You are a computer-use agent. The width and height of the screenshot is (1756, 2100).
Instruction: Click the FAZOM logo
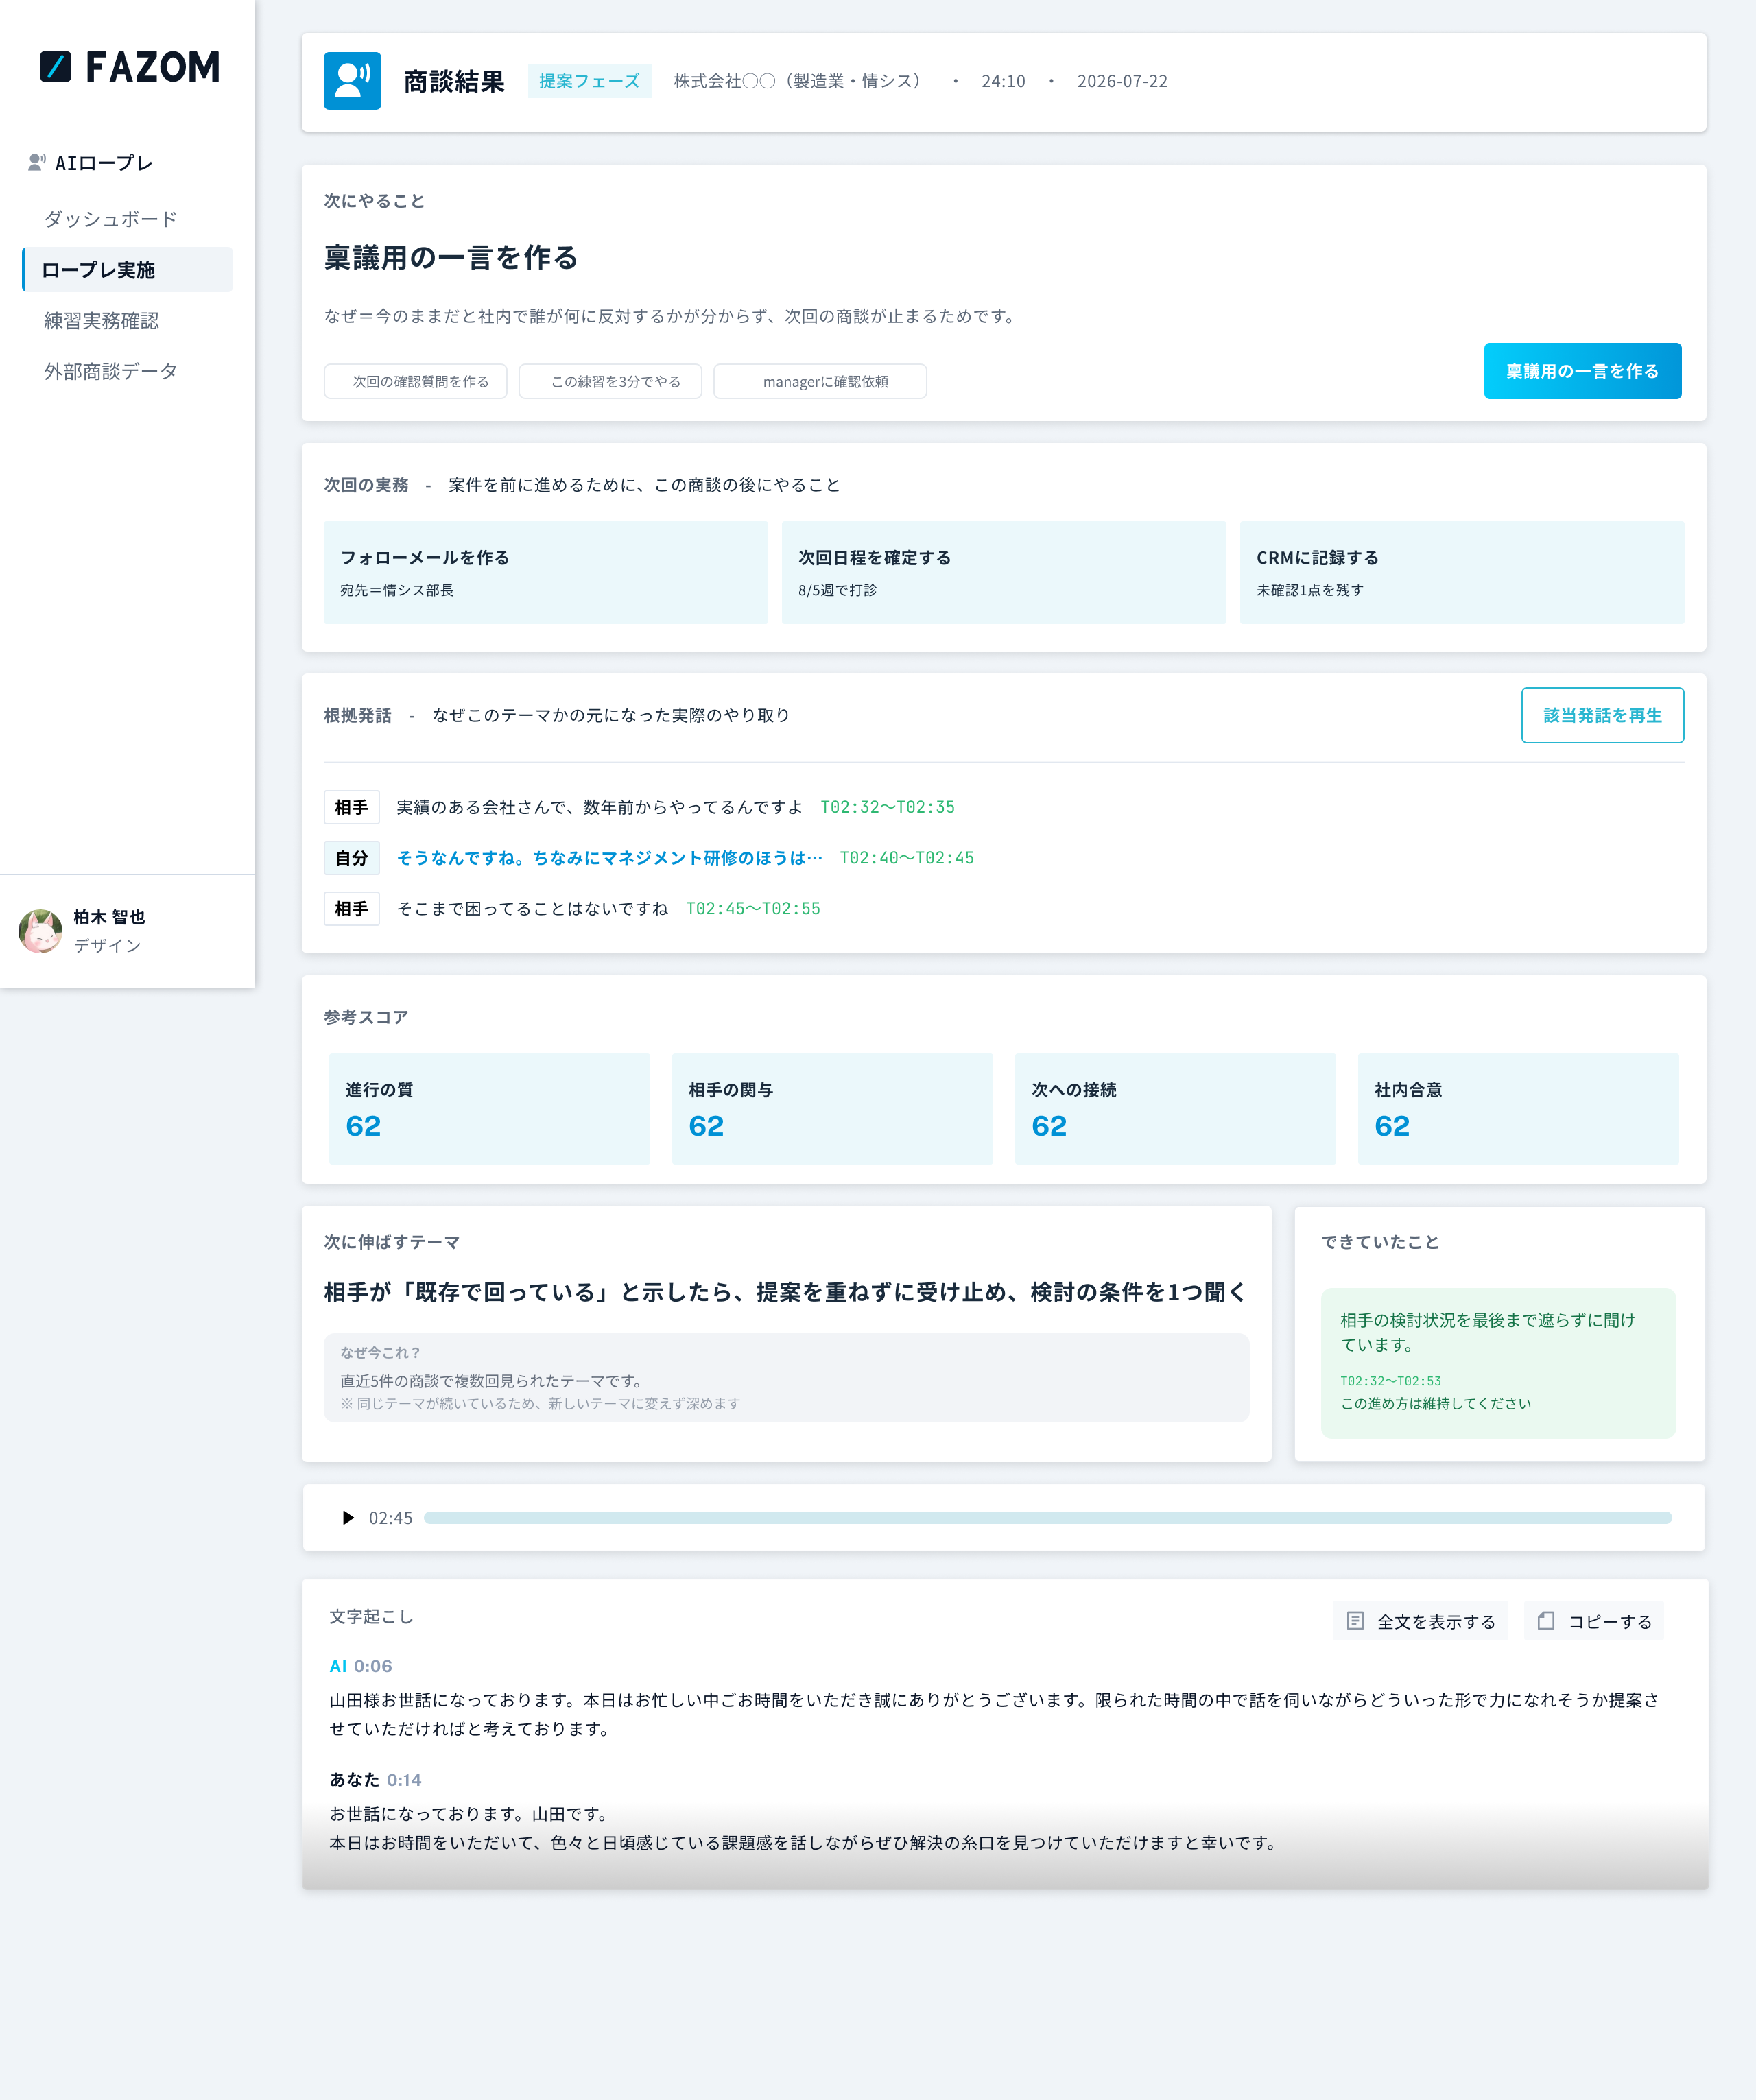[129, 67]
